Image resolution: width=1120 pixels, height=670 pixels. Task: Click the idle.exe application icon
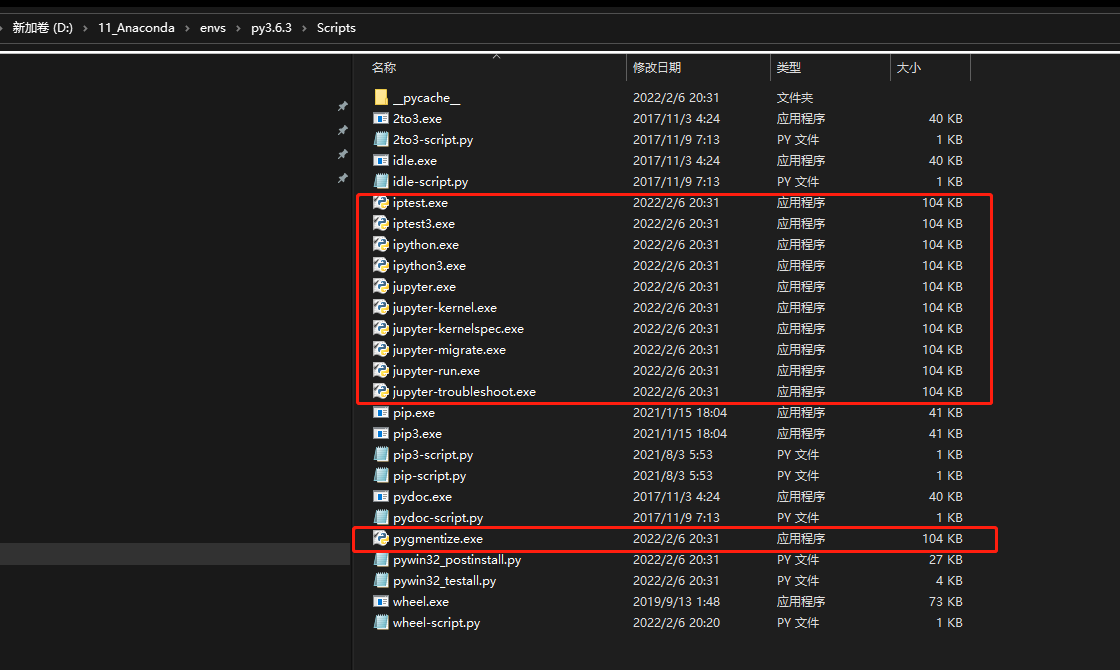pyautogui.click(x=381, y=161)
